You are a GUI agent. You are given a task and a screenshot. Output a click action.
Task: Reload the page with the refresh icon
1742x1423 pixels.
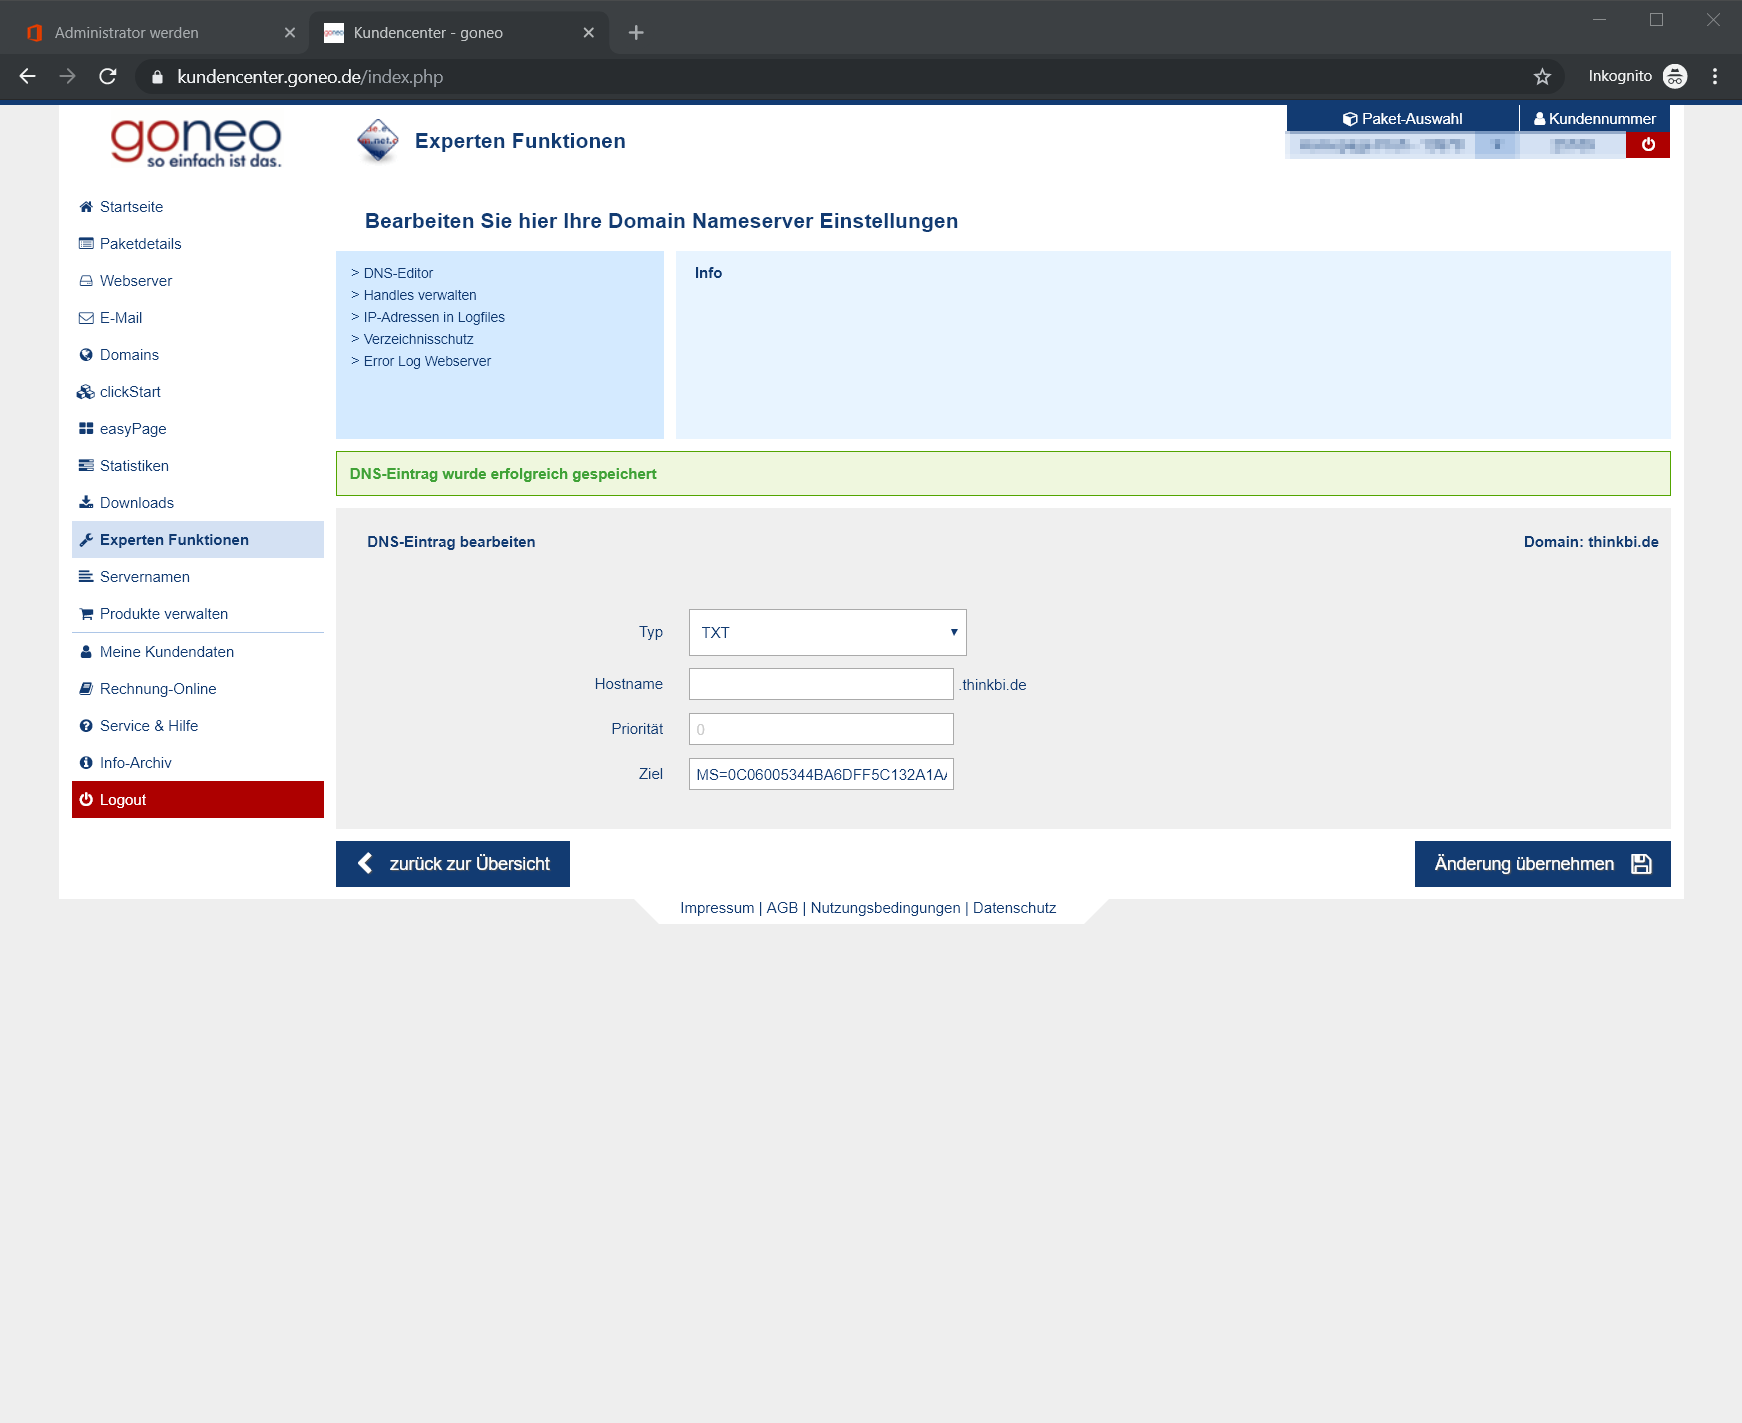(x=108, y=77)
